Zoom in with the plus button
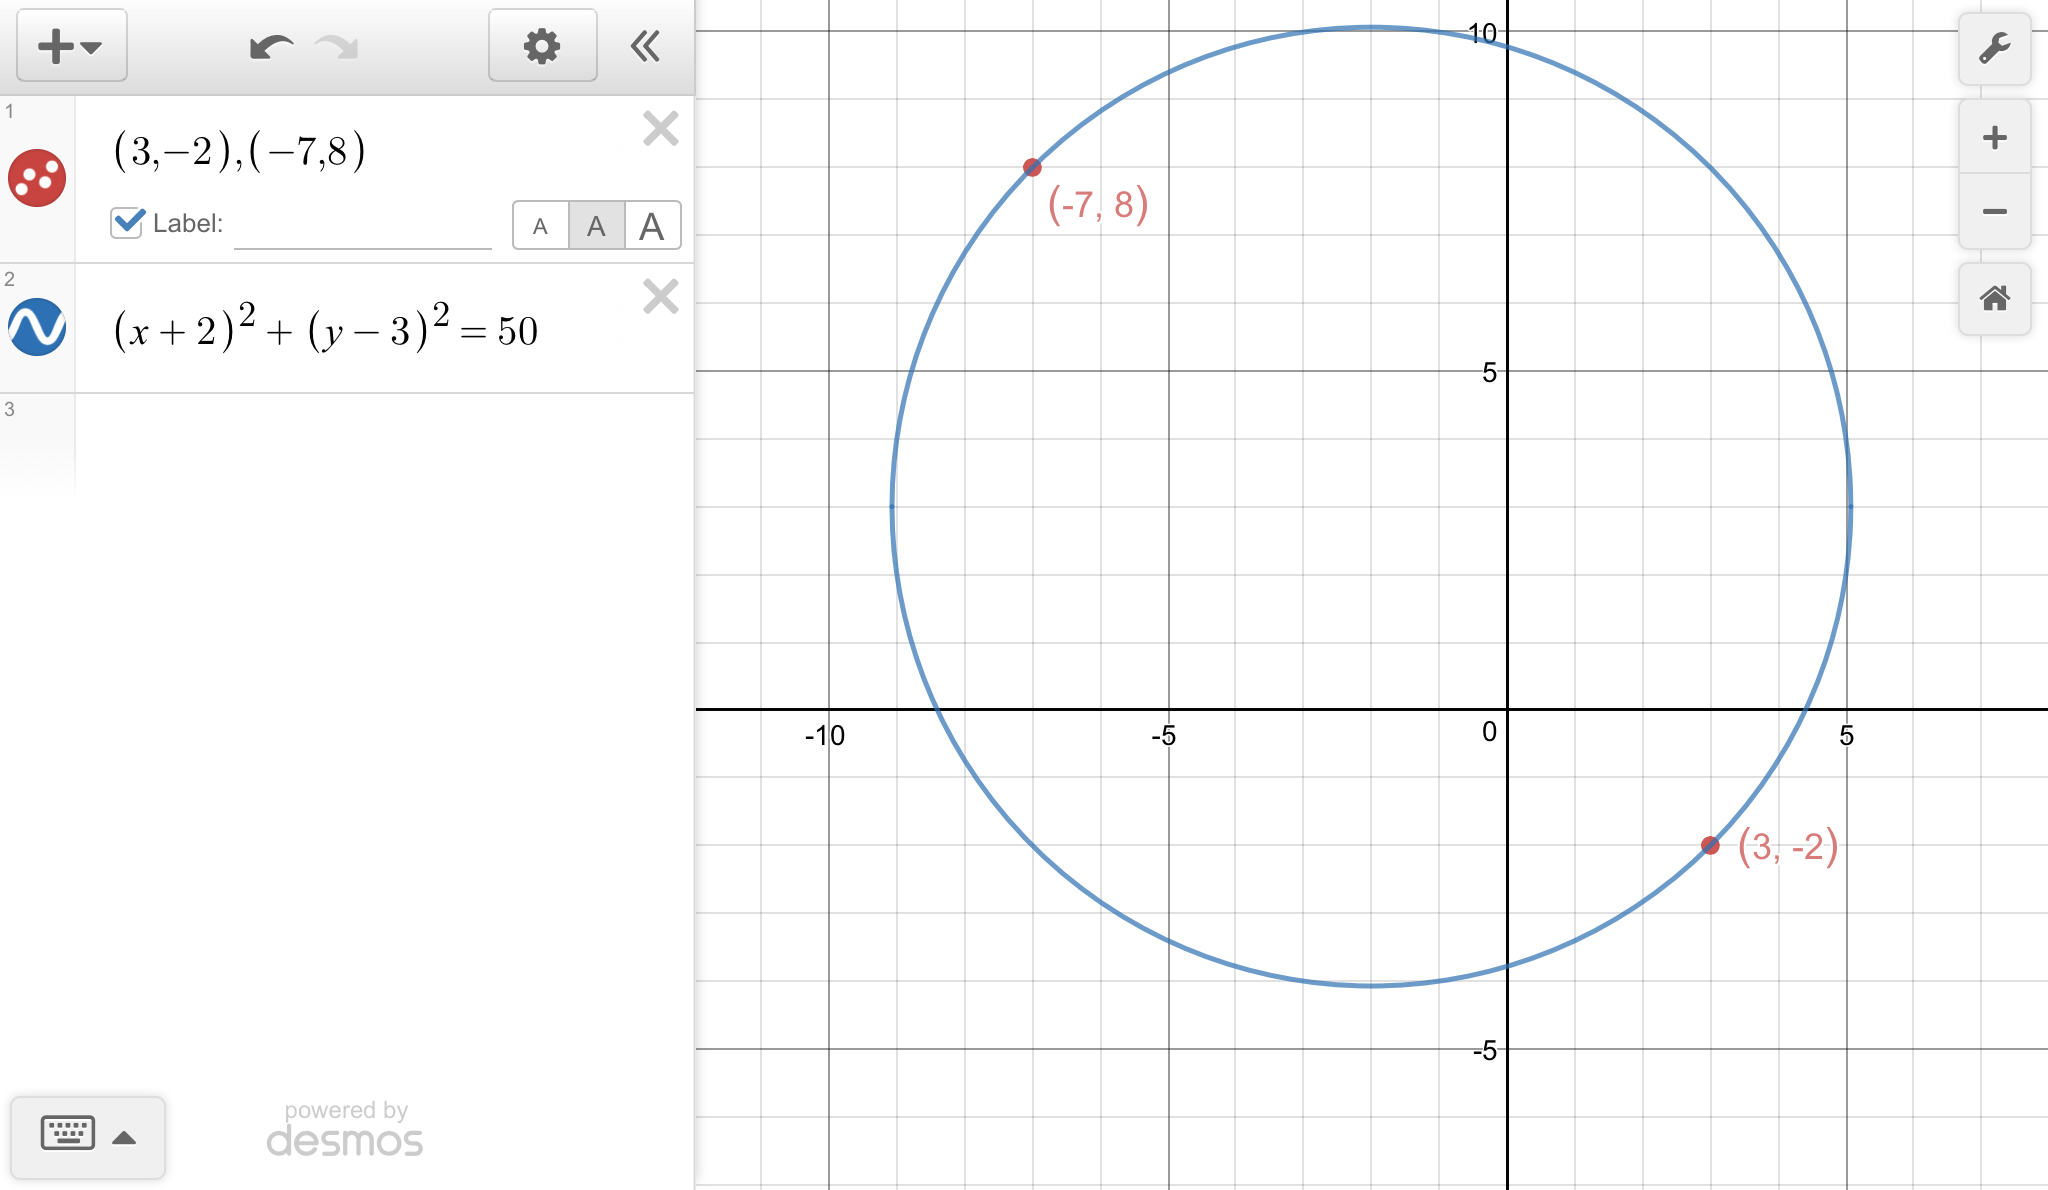Viewport: 2048px width, 1190px height. pos(1994,137)
